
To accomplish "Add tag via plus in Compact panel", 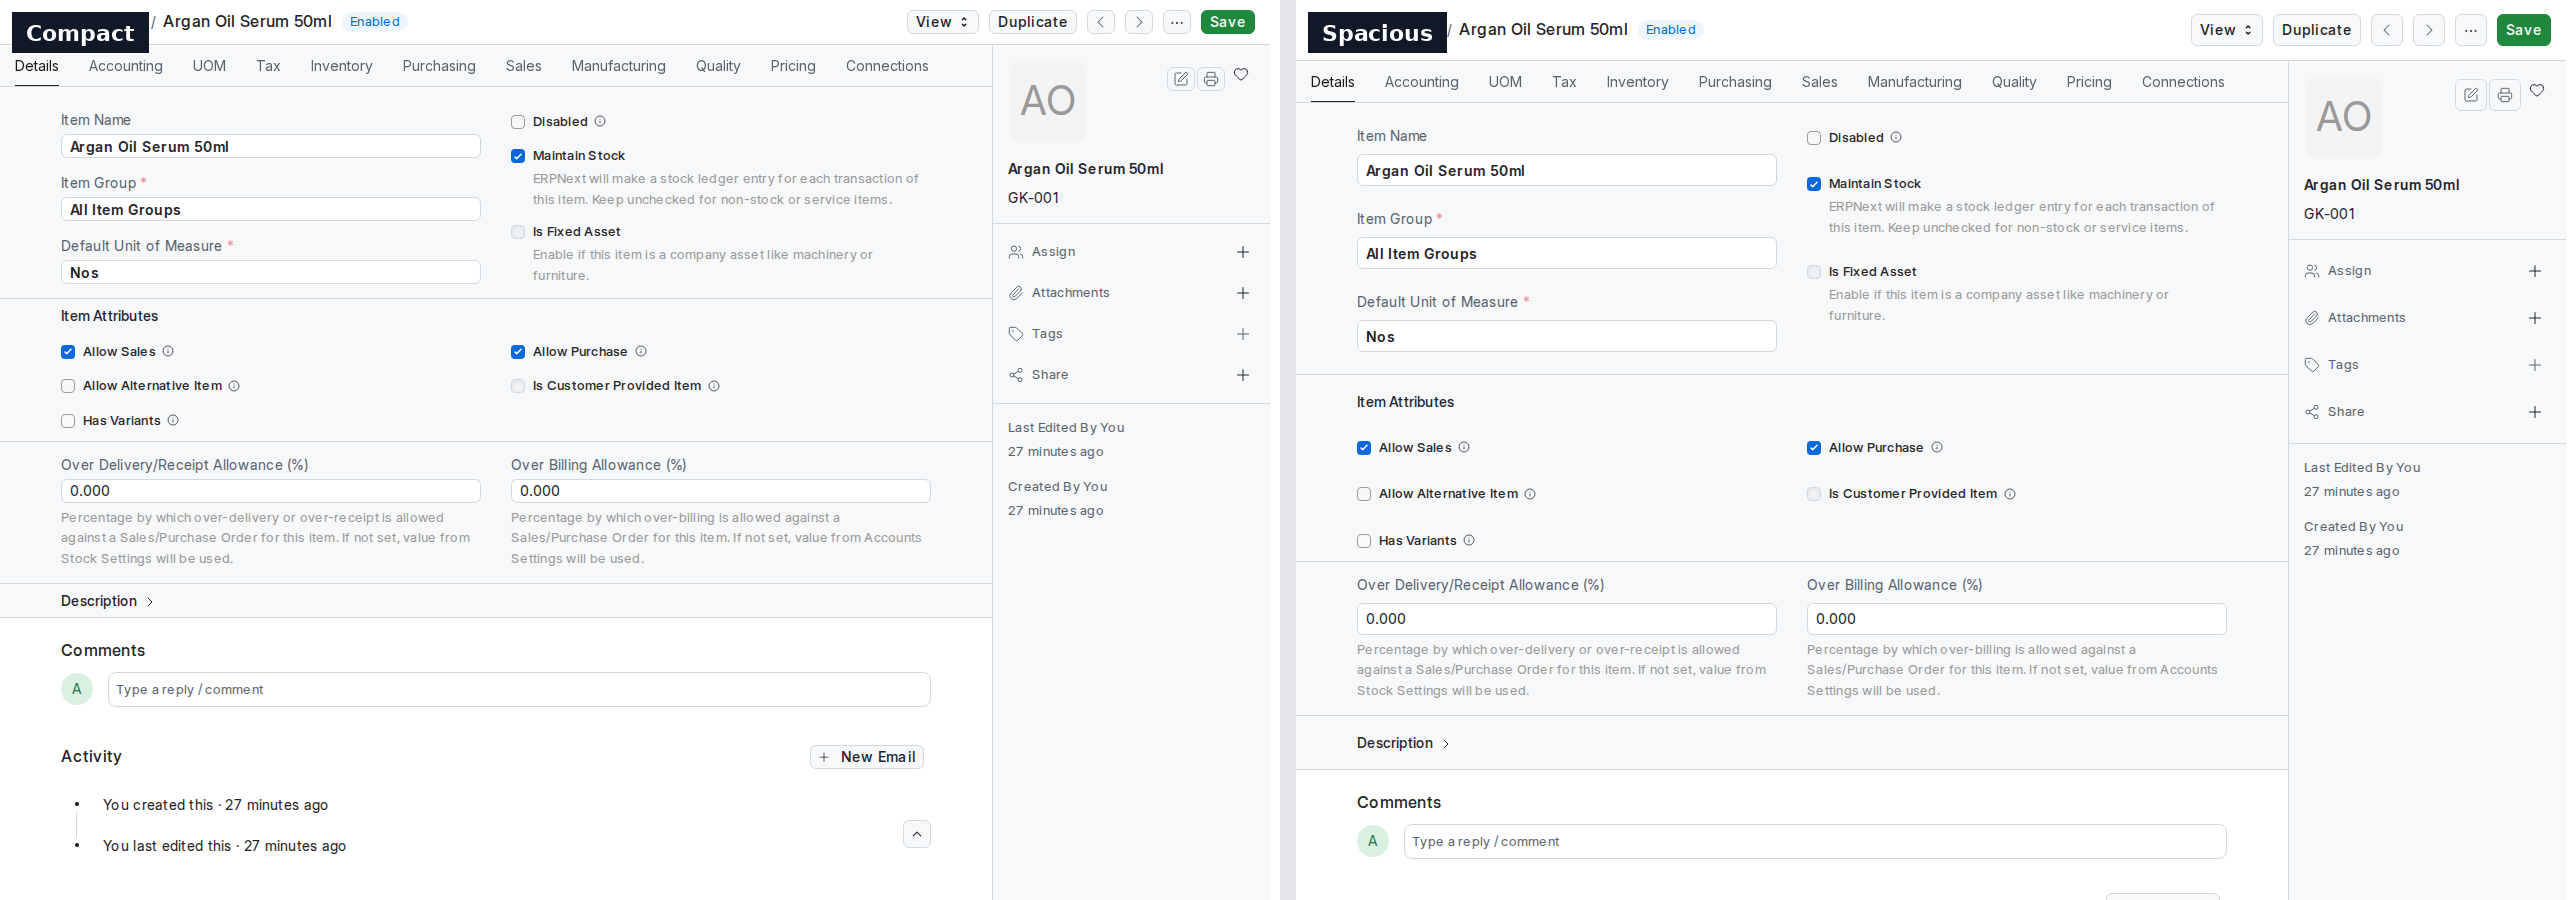I will (1243, 334).
